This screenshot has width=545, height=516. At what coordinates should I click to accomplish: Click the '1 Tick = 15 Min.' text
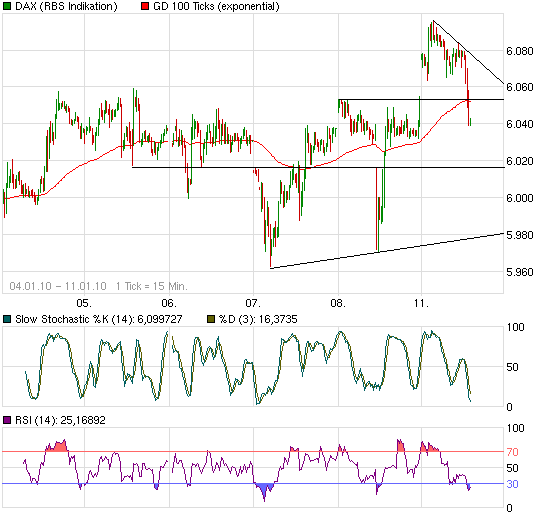[x=152, y=286]
